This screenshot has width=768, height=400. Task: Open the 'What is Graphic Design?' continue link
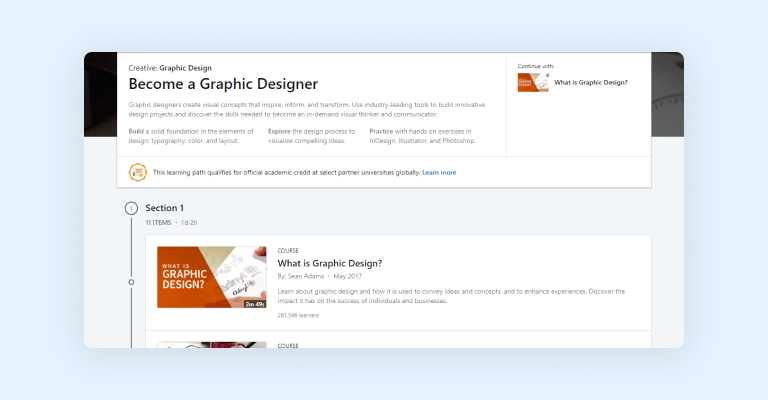591,82
